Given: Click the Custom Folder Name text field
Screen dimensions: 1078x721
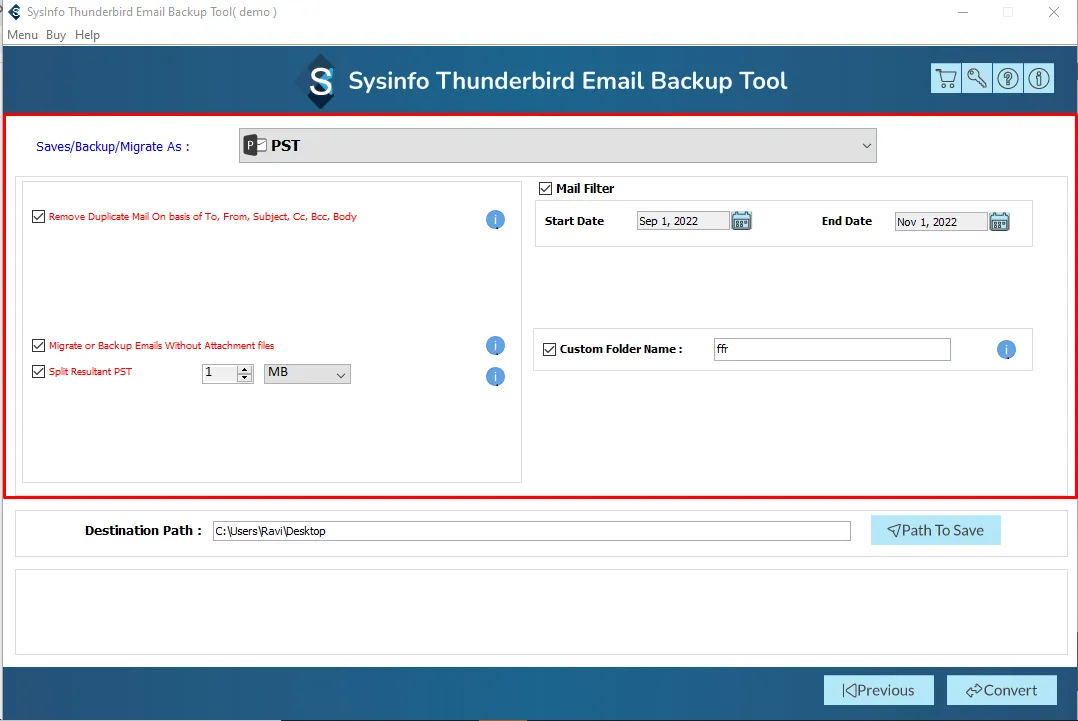Looking at the screenshot, I should 831,349.
